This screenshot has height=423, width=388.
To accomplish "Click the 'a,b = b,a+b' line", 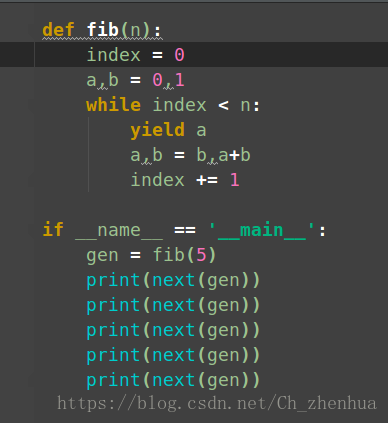I will pos(190,155).
